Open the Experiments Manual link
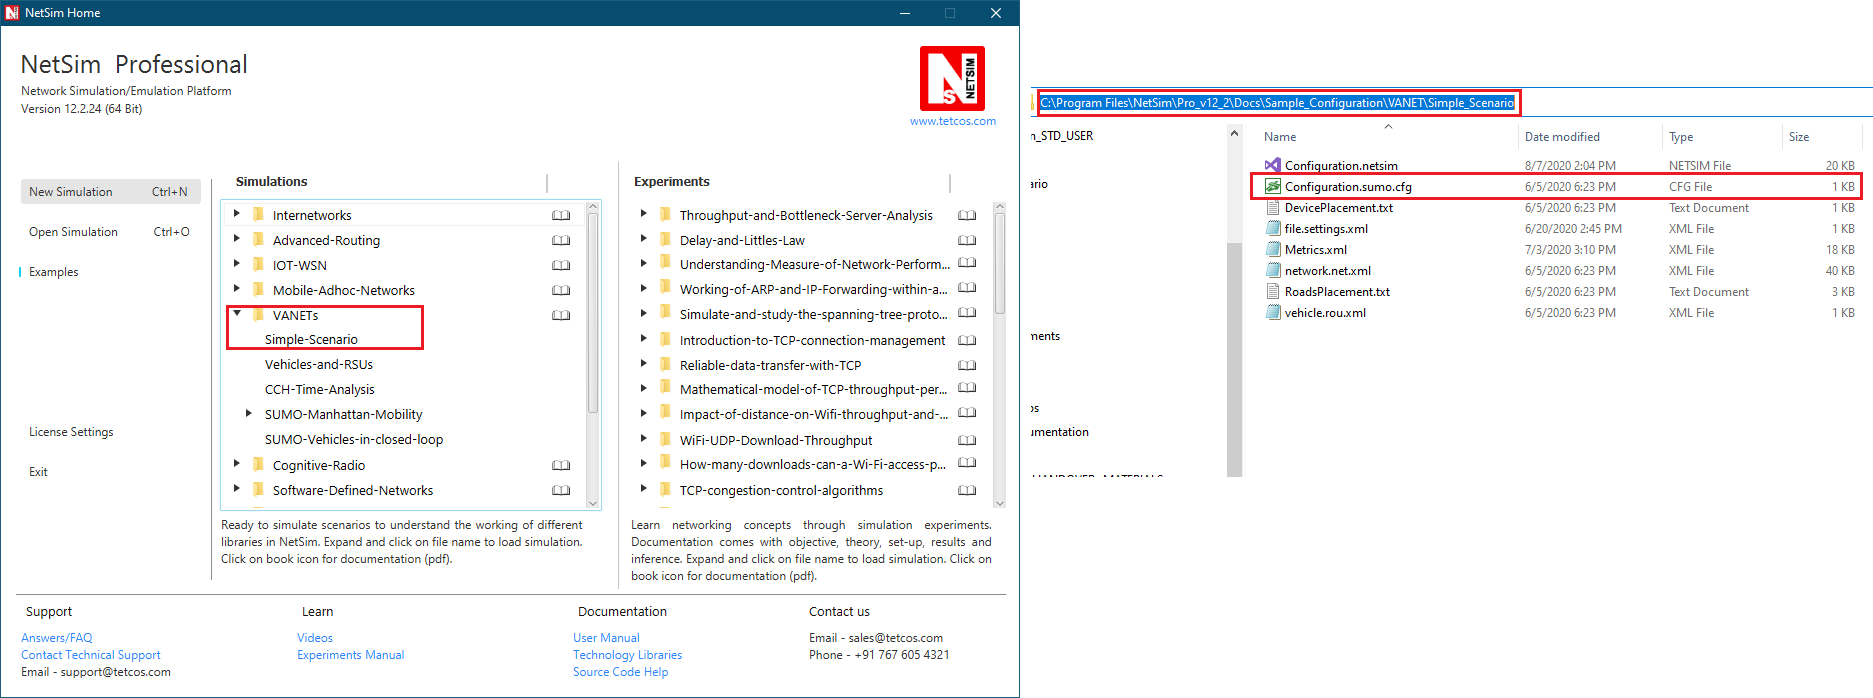 pos(351,655)
